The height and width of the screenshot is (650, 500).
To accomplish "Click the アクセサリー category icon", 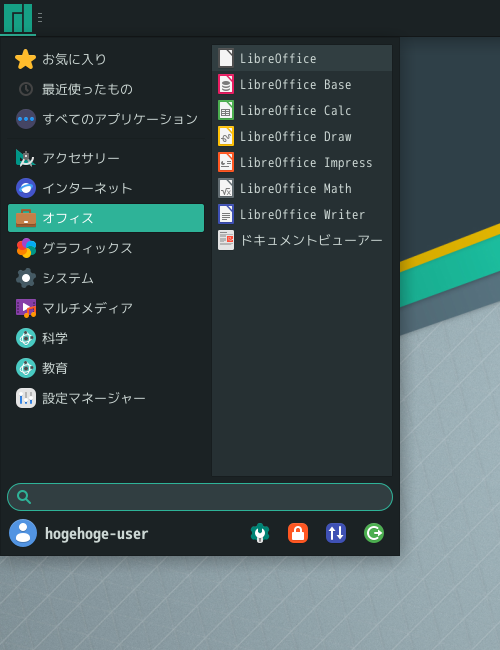I will (26, 158).
